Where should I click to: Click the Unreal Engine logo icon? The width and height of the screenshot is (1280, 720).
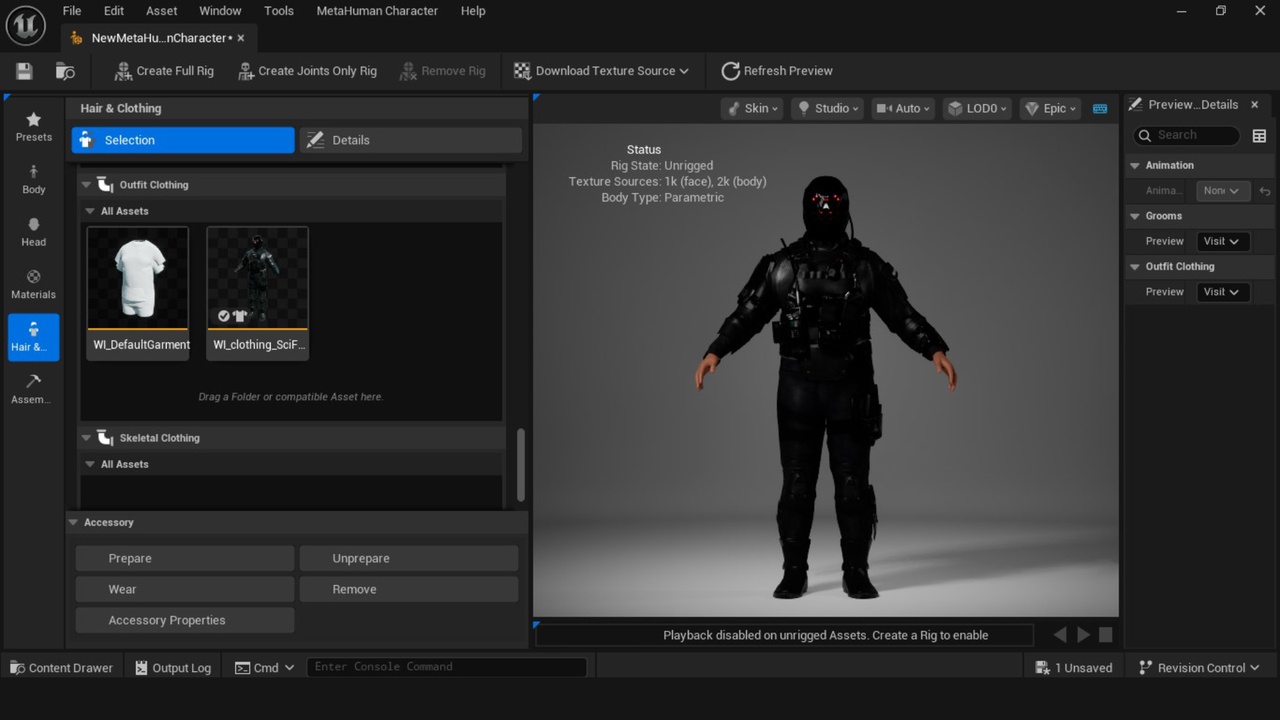click(25, 25)
